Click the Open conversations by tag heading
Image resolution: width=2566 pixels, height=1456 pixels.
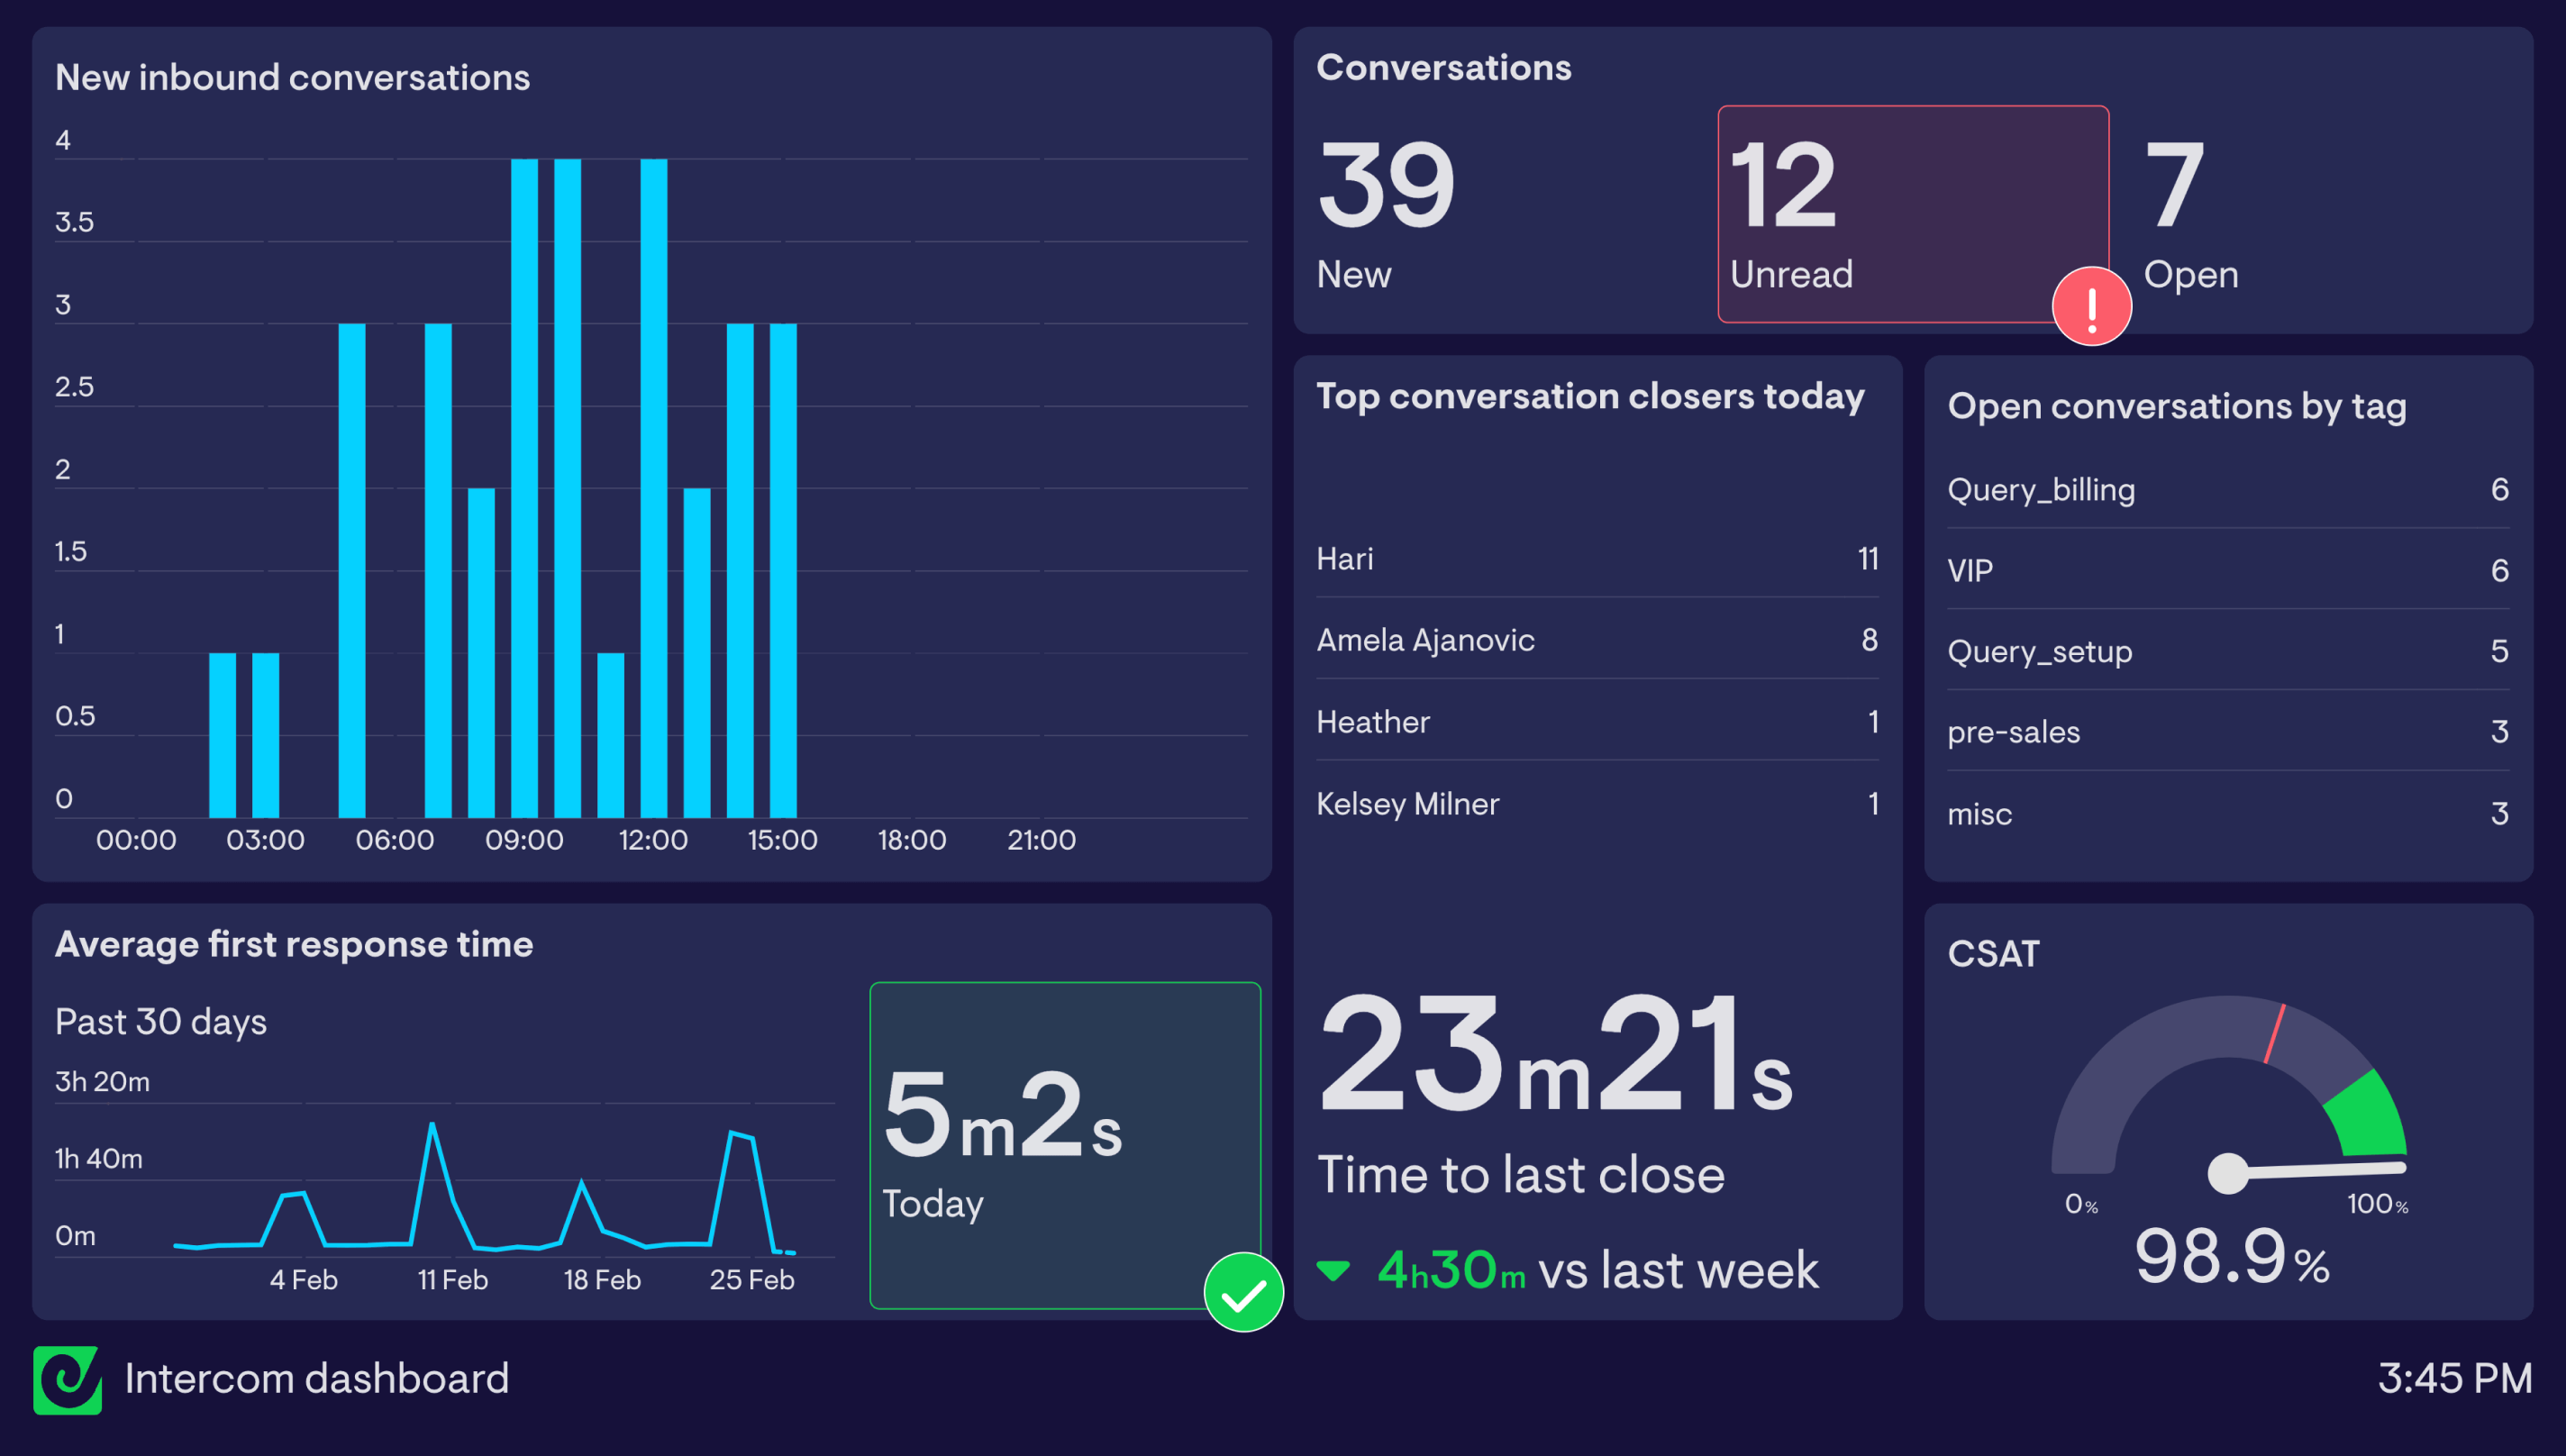pos(2177,407)
